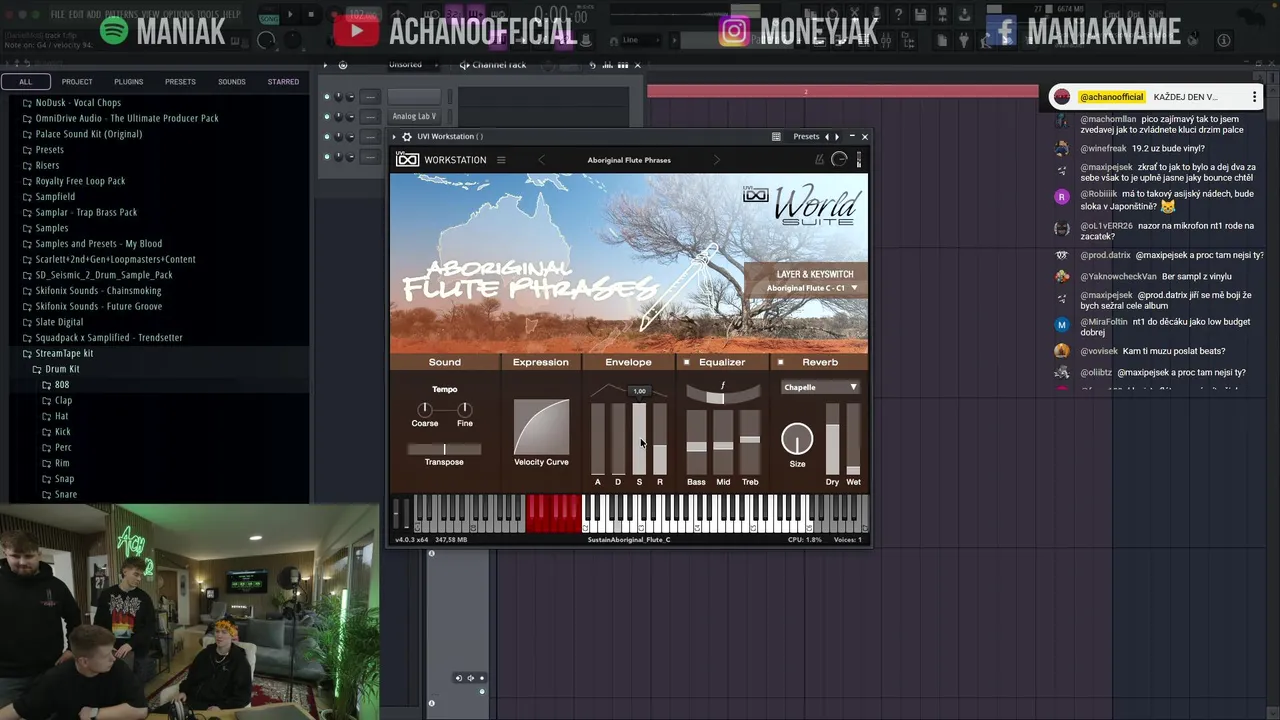This screenshot has width=1280, height=720.
Task: Adjust the reverb Dry level slider
Action: coord(832,439)
